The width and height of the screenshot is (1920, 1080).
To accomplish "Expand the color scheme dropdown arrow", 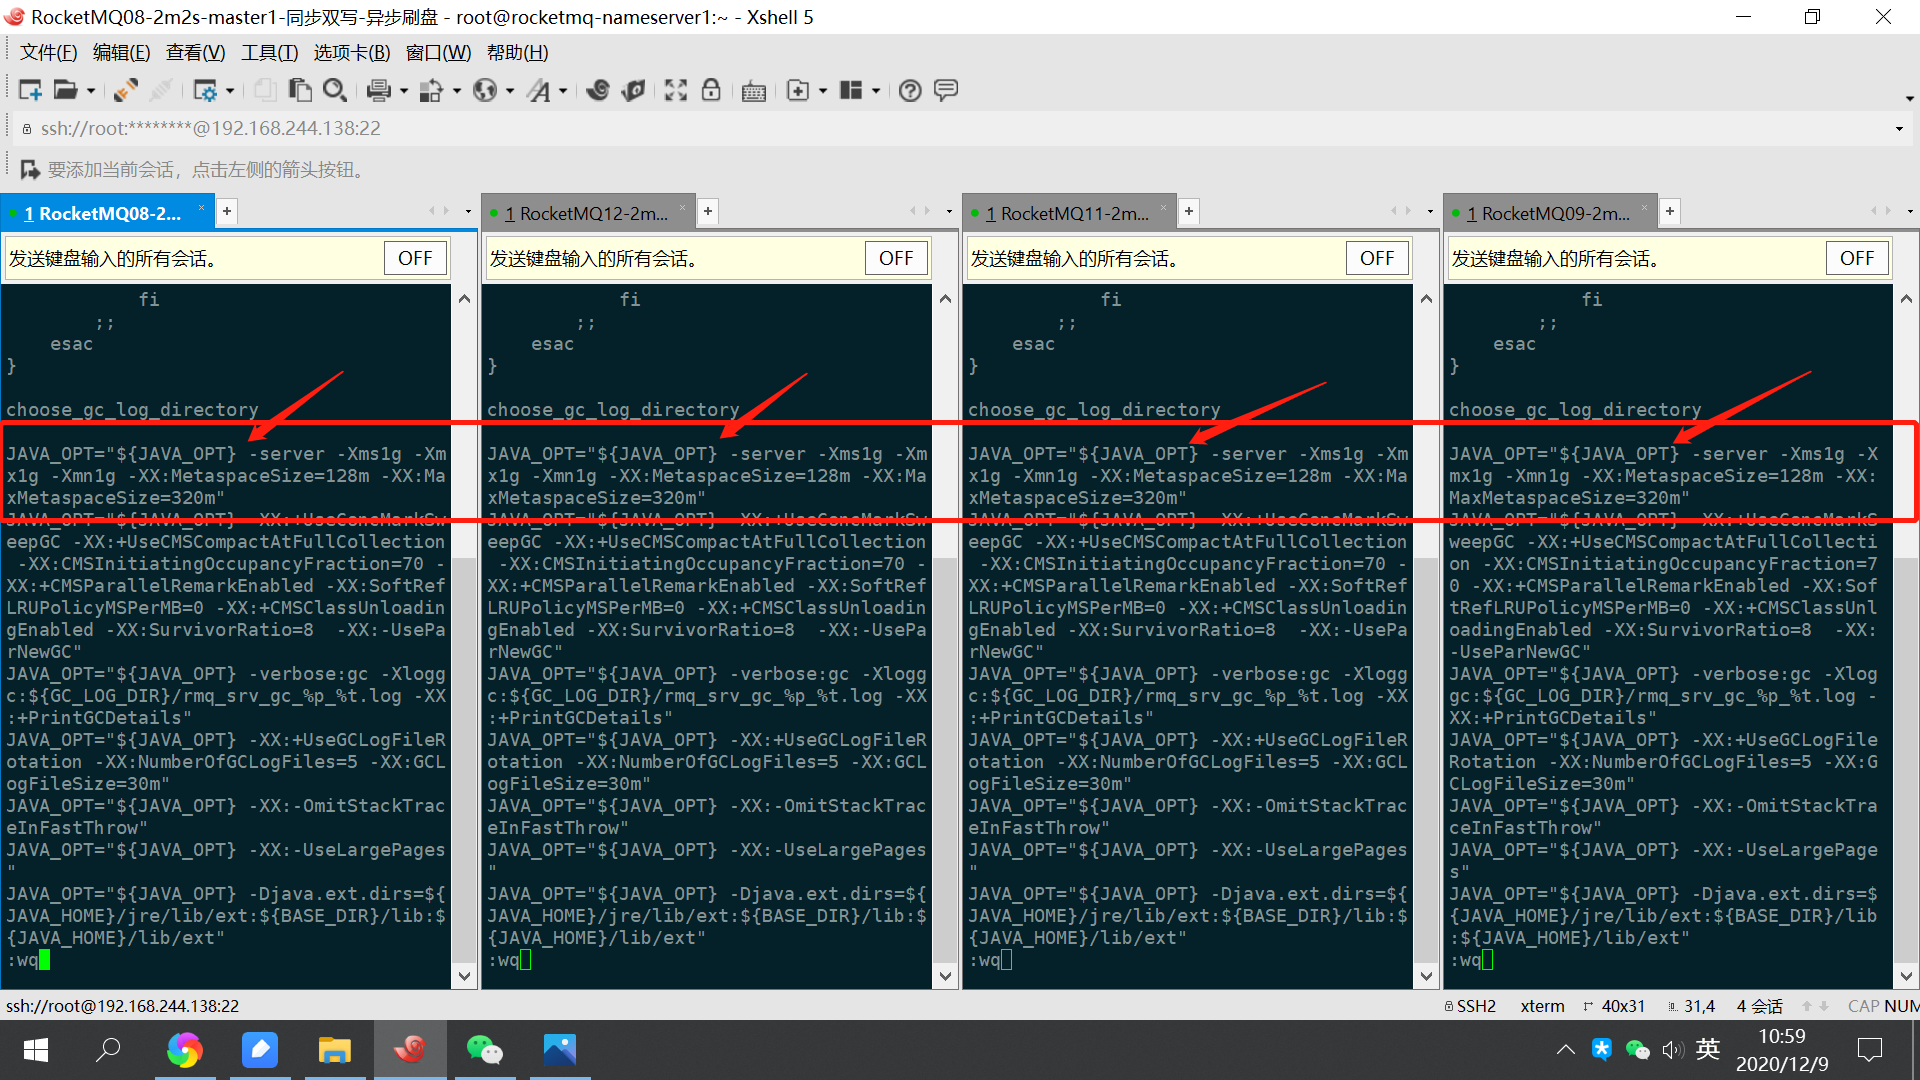I will coord(457,91).
